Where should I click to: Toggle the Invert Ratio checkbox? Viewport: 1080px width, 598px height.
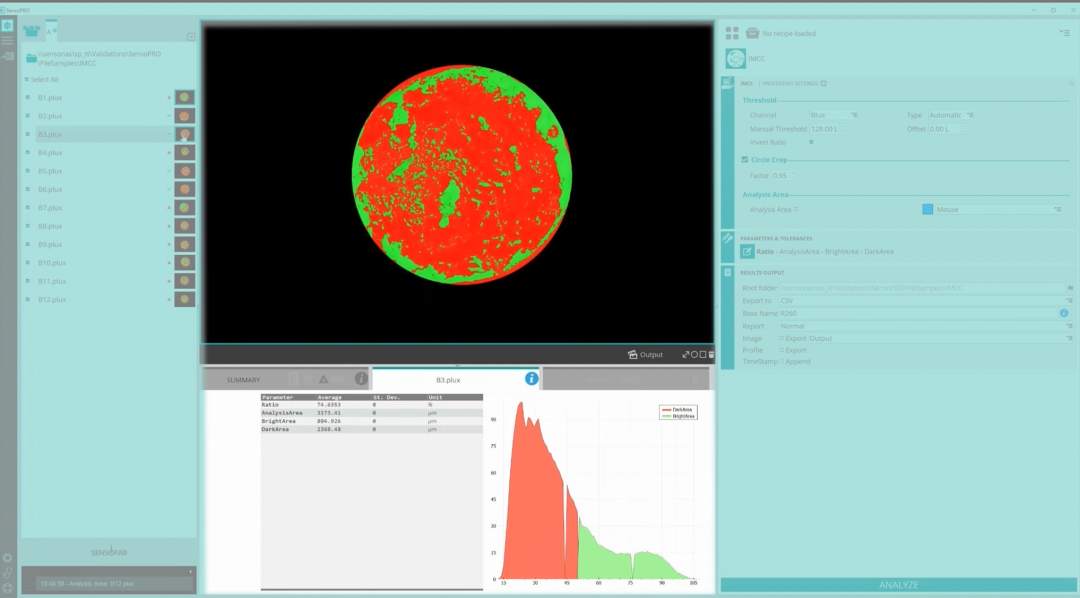pos(811,142)
